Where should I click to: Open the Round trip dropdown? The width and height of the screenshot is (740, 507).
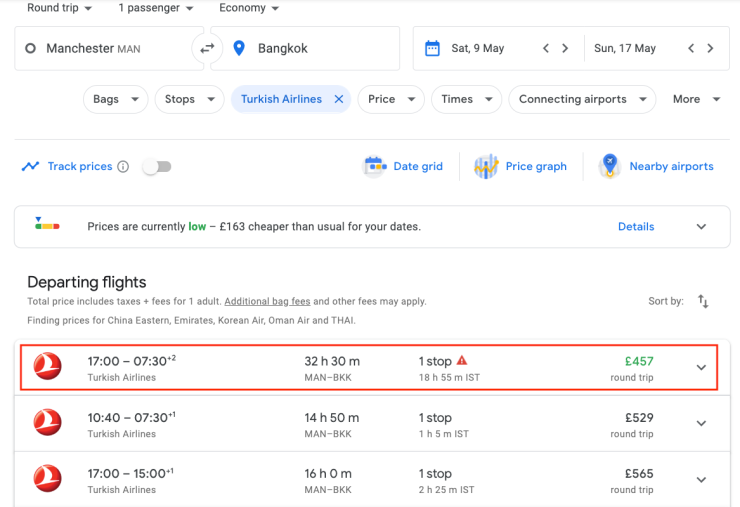(x=59, y=8)
